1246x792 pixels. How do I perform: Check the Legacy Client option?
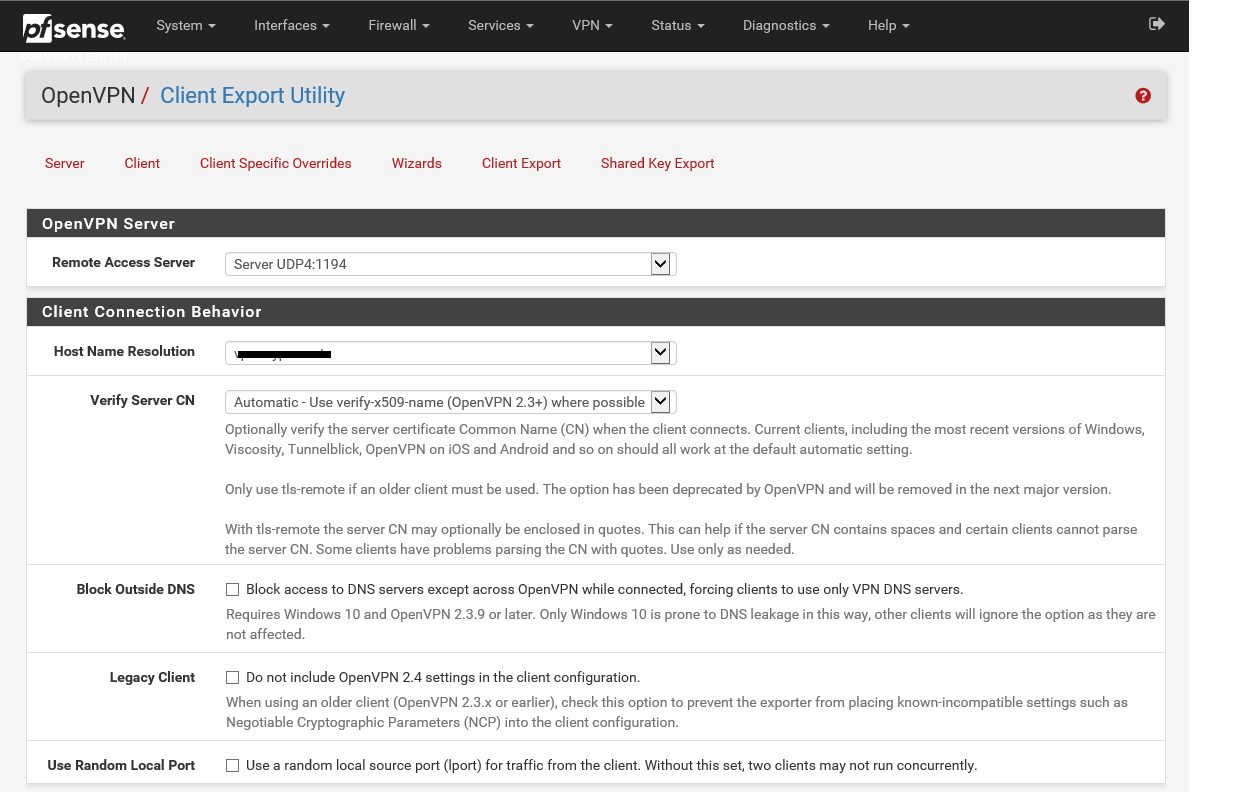(232, 678)
